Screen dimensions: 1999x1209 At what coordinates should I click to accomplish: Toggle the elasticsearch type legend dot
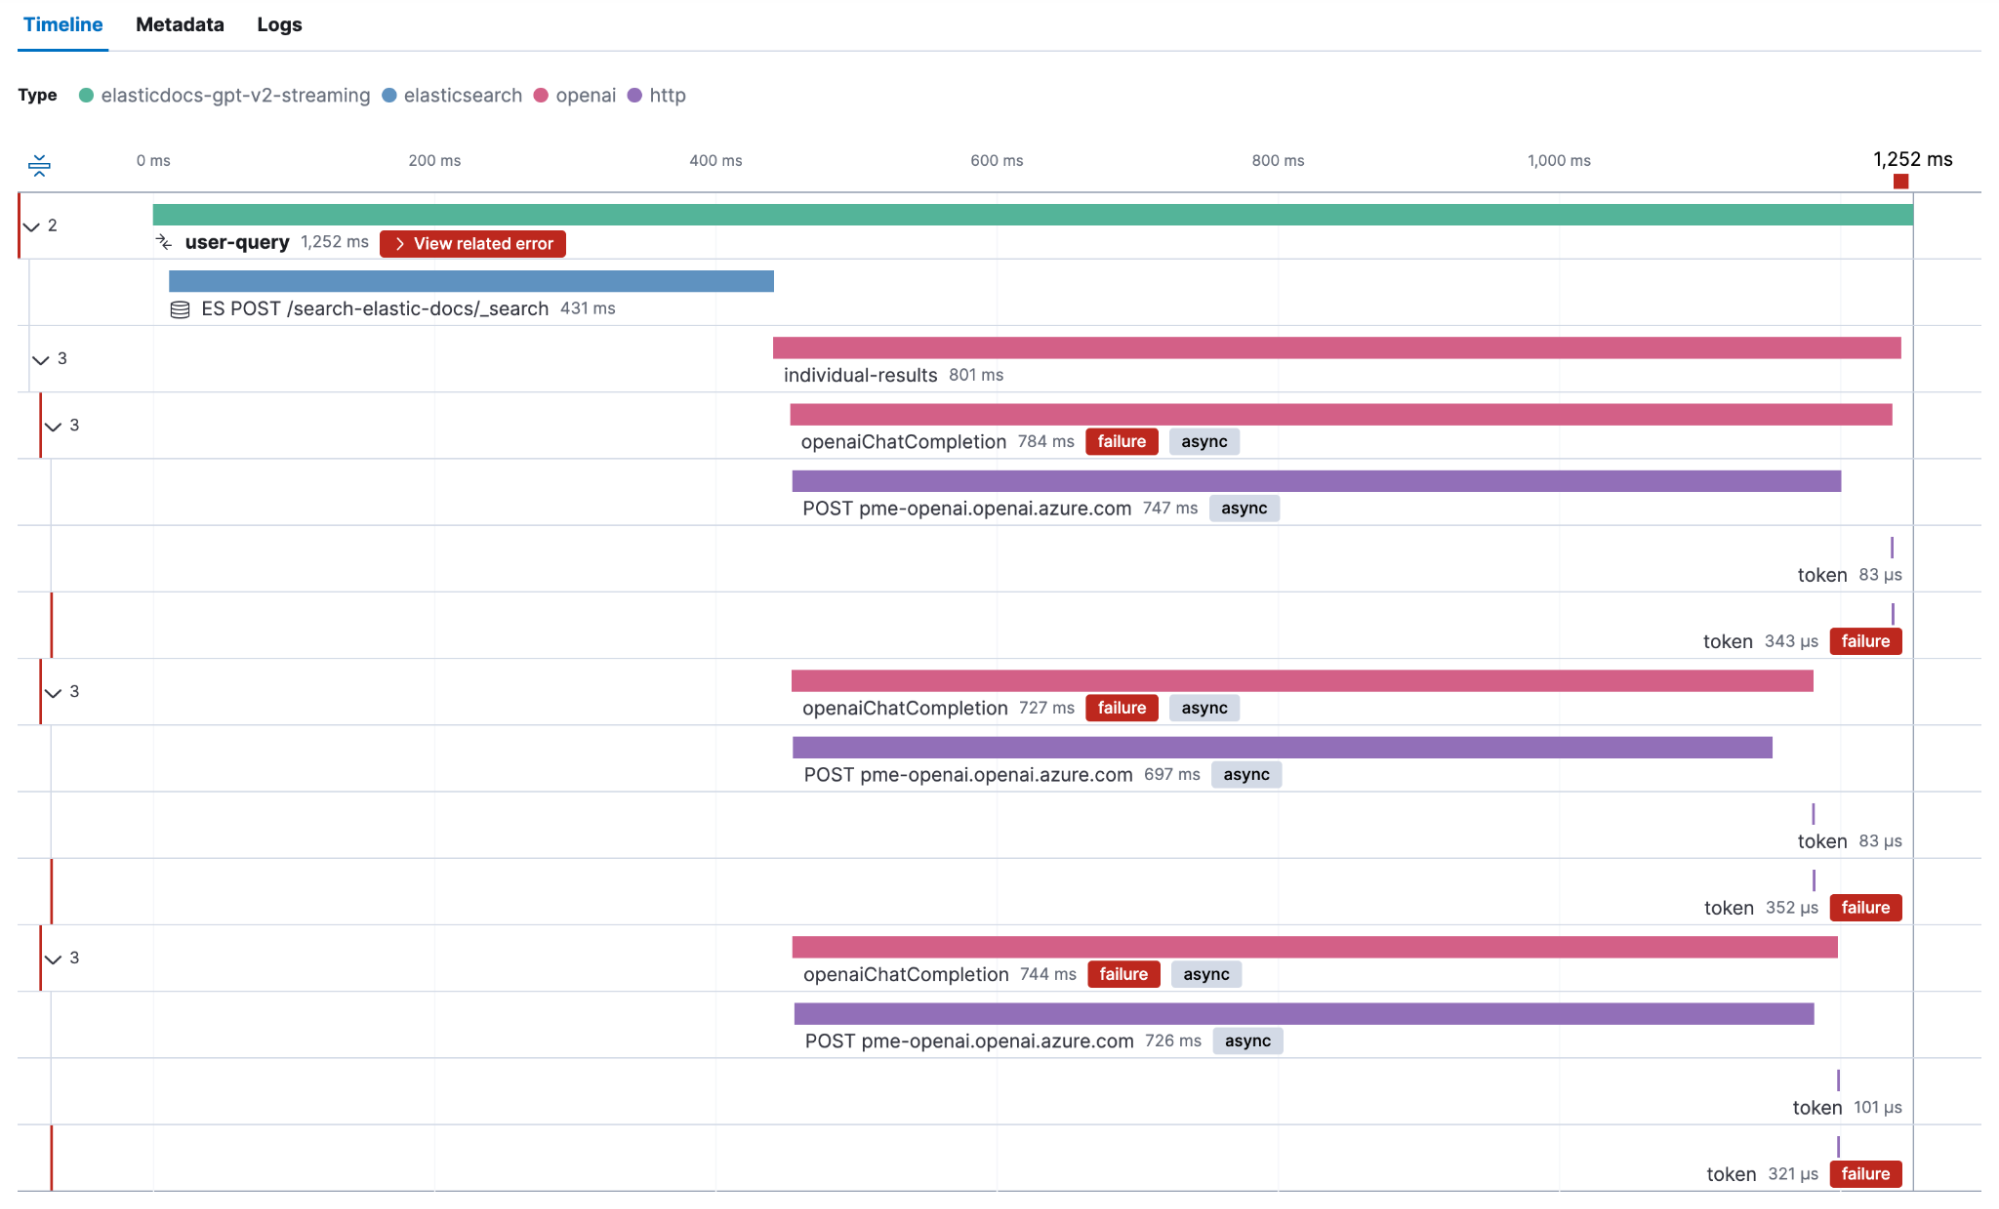coord(387,95)
